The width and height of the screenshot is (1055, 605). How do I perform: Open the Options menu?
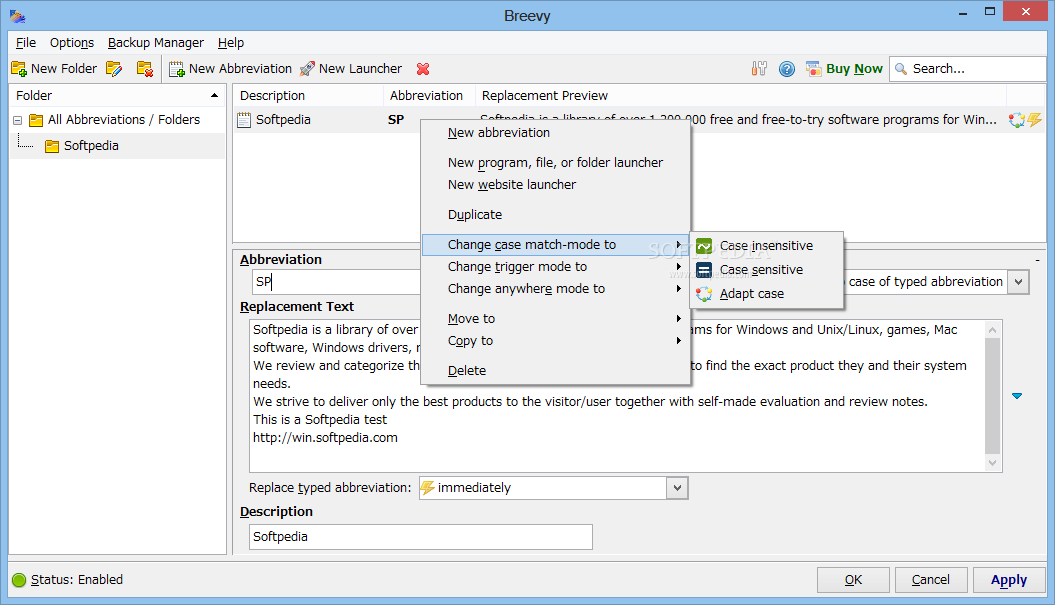coord(72,42)
